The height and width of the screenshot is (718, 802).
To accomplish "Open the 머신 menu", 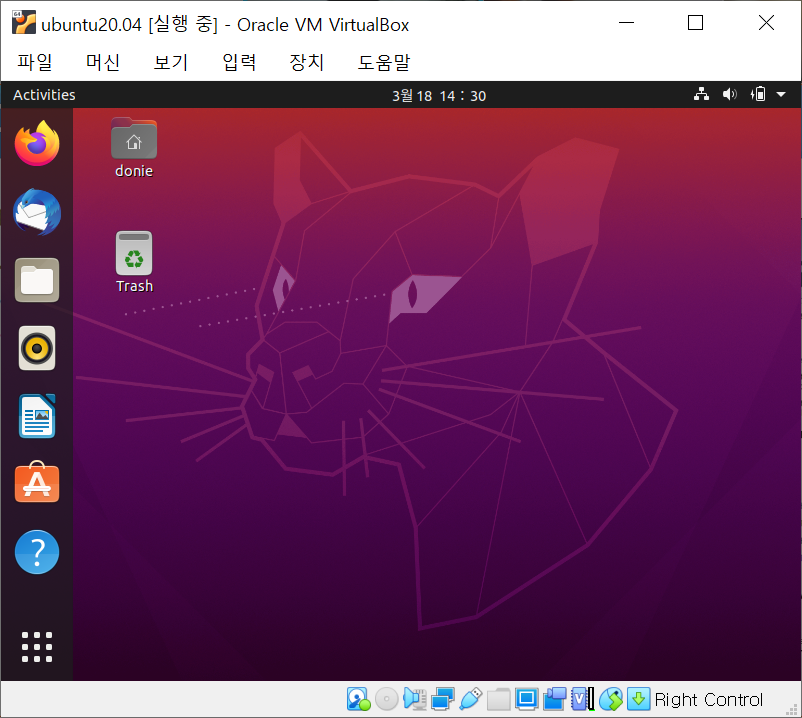I will click(x=103, y=62).
